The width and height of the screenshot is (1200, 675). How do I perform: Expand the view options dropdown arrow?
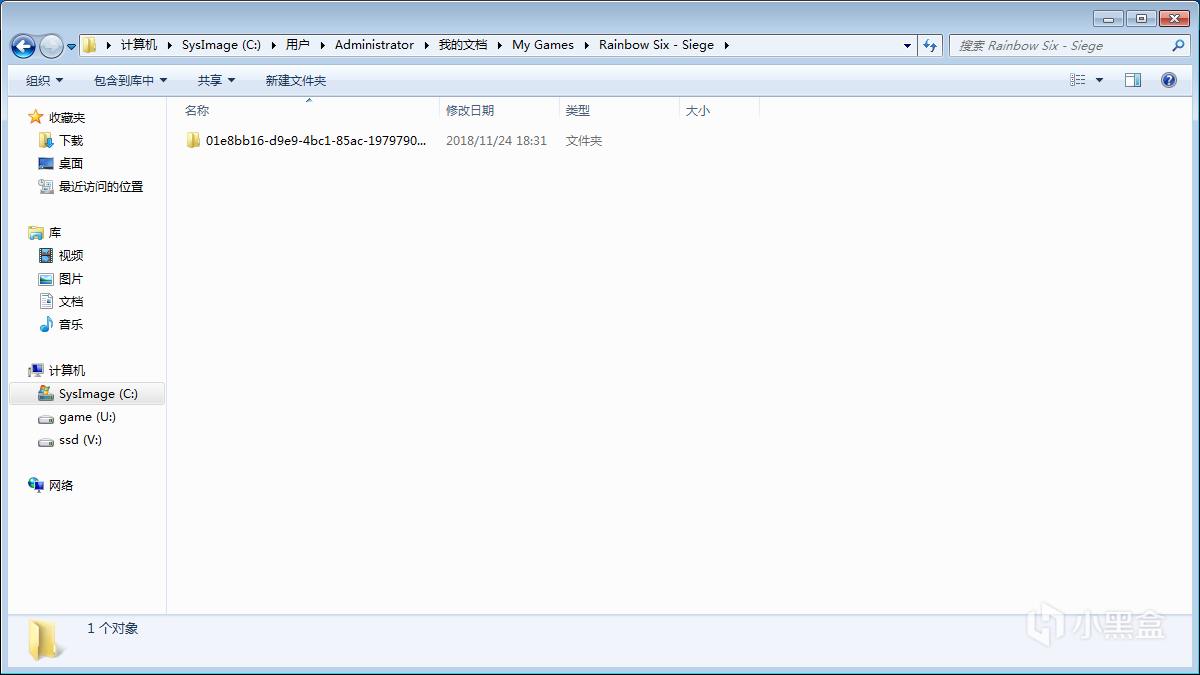coord(1100,80)
